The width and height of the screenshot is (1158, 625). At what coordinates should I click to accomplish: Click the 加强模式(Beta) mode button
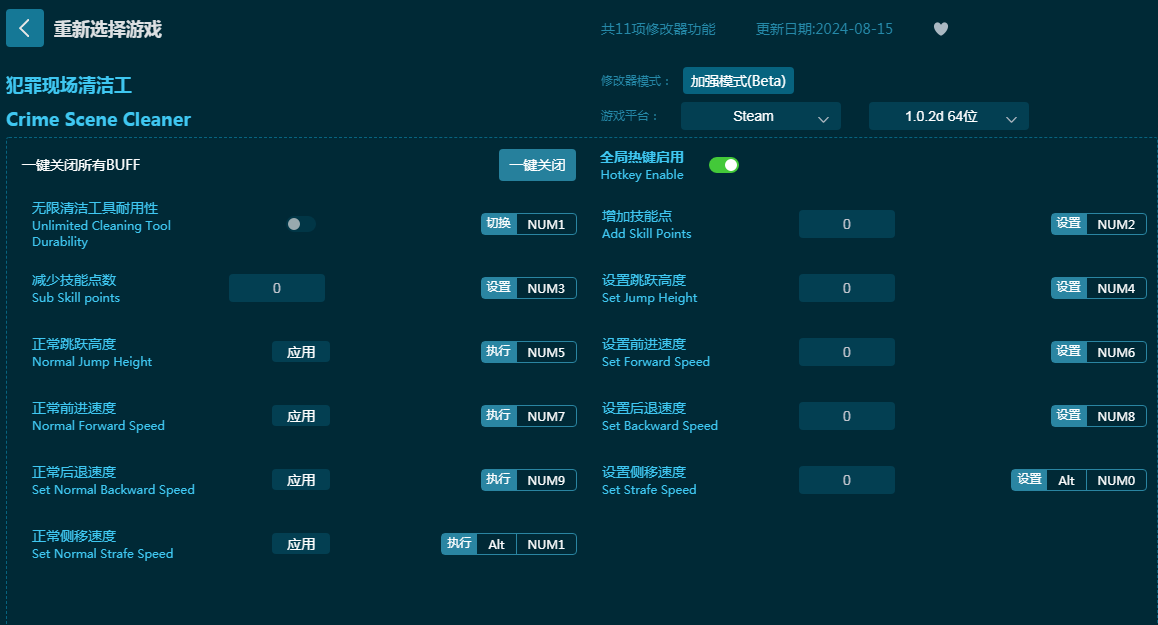pyautogui.click(x=738, y=81)
